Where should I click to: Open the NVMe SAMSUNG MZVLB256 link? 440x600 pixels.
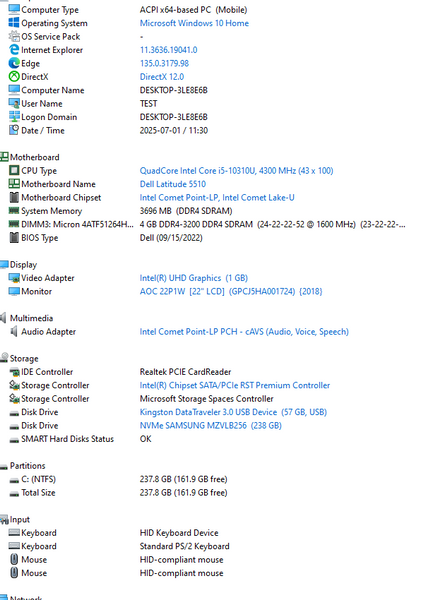tap(210, 425)
